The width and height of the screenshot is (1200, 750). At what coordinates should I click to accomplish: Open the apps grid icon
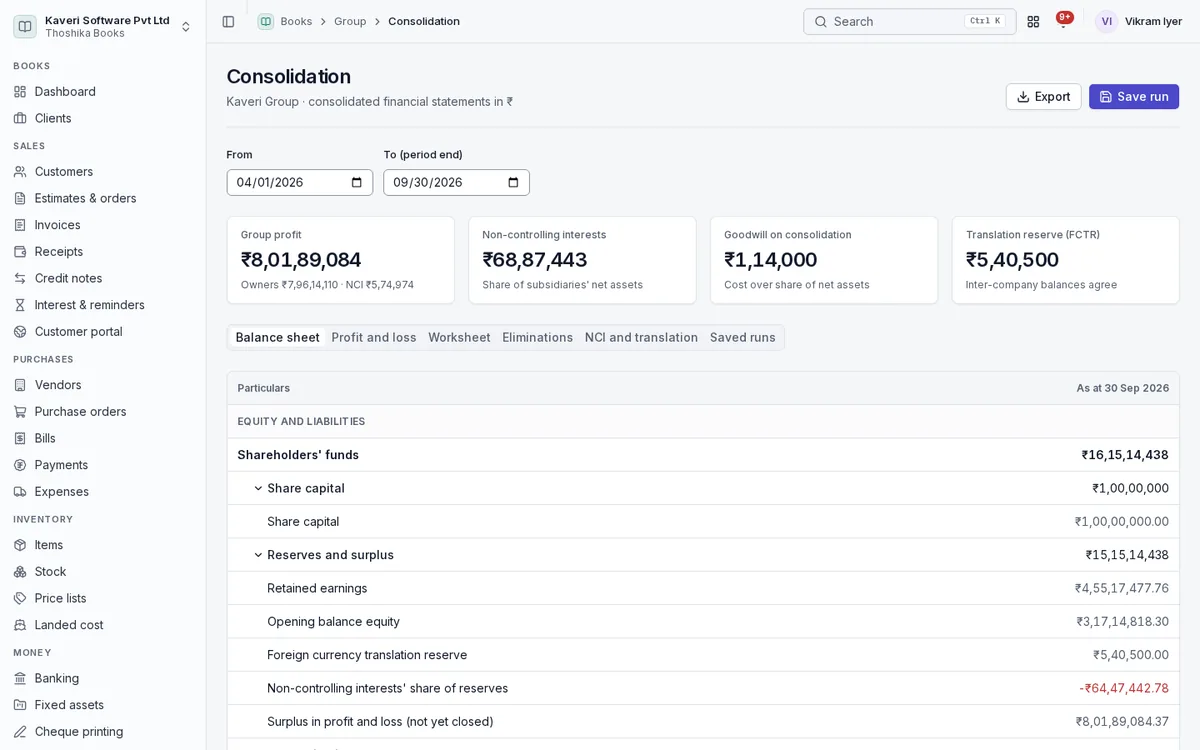1033,21
